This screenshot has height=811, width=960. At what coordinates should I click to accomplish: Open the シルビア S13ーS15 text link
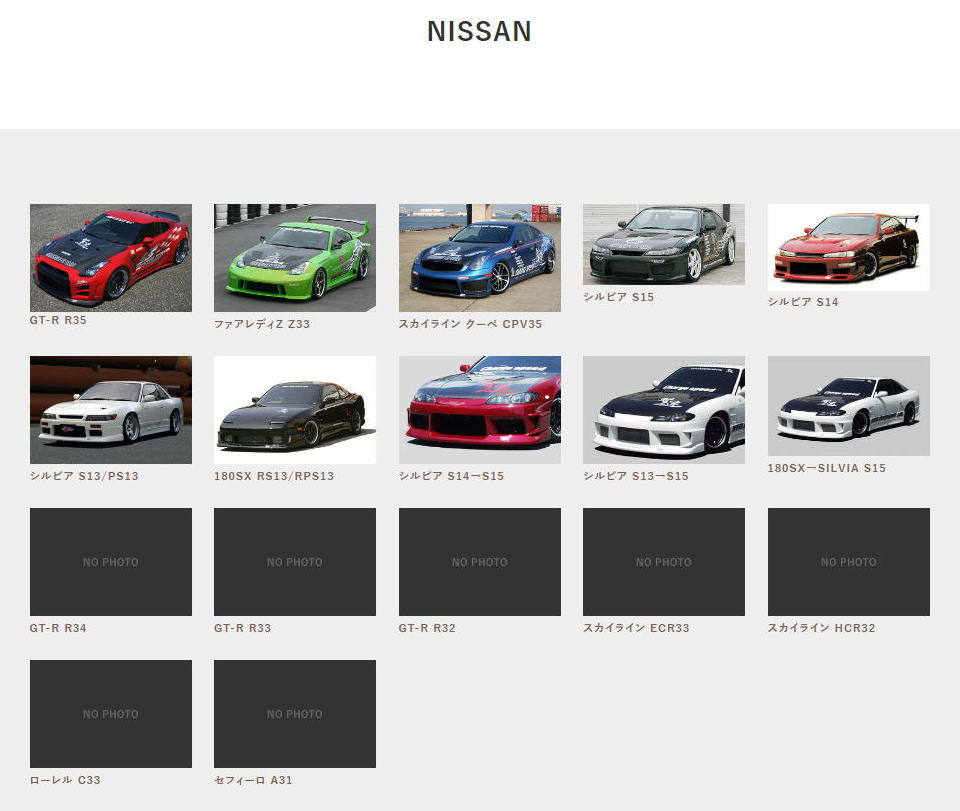pyautogui.click(x=635, y=476)
